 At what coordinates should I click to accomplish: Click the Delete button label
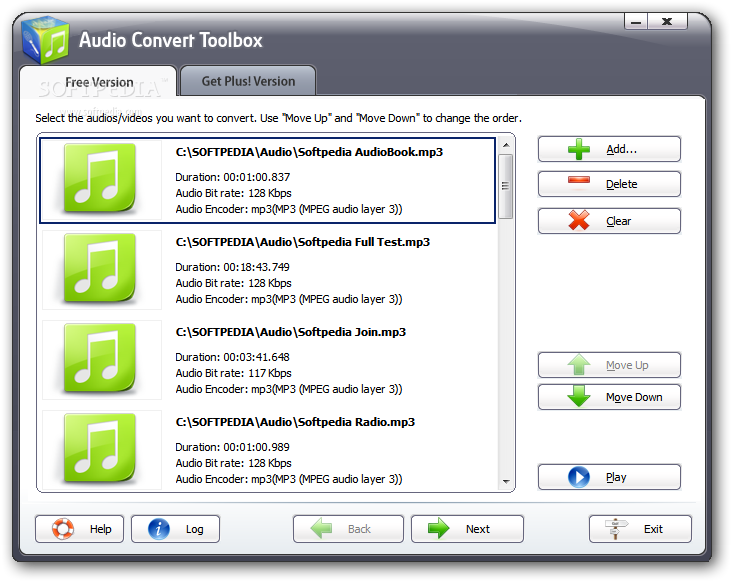click(x=621, y=184)
